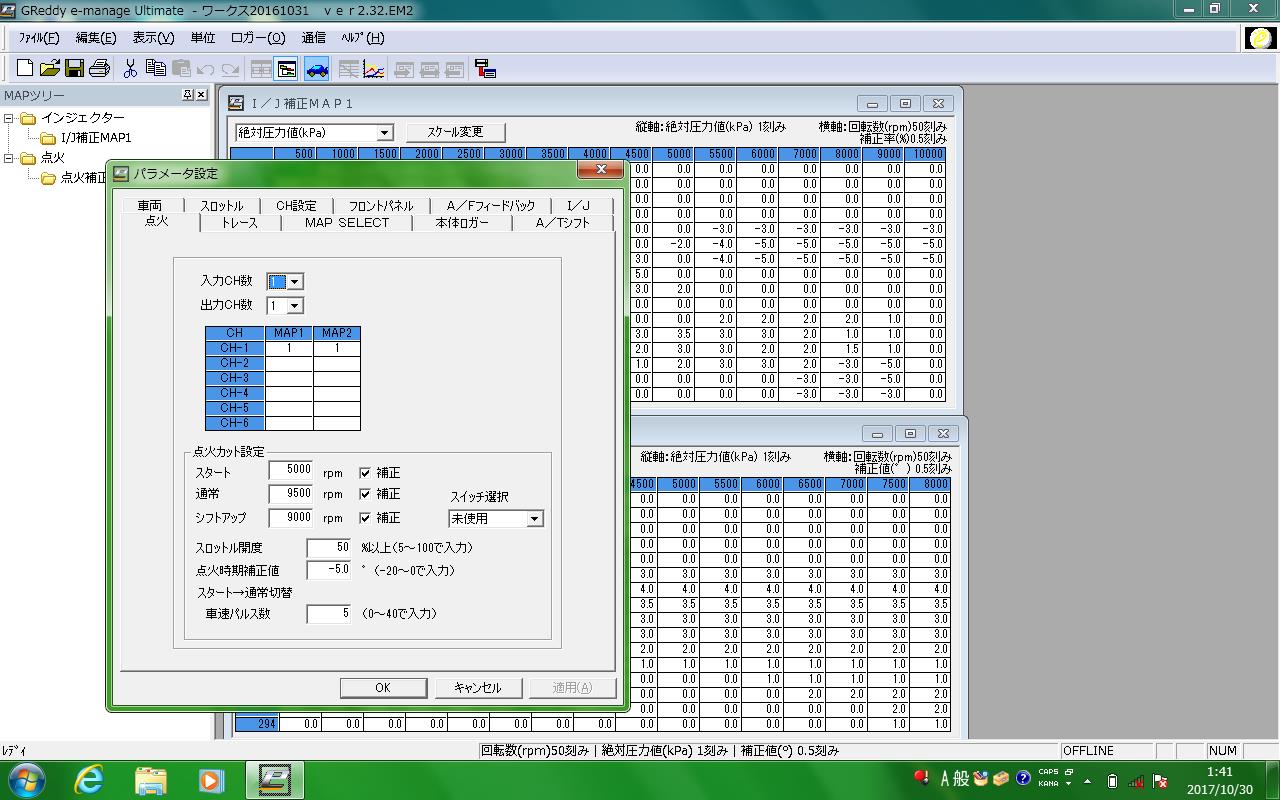Print using the printer toolbar icon
Screen dimensions: 1280x800
[99, 69]
